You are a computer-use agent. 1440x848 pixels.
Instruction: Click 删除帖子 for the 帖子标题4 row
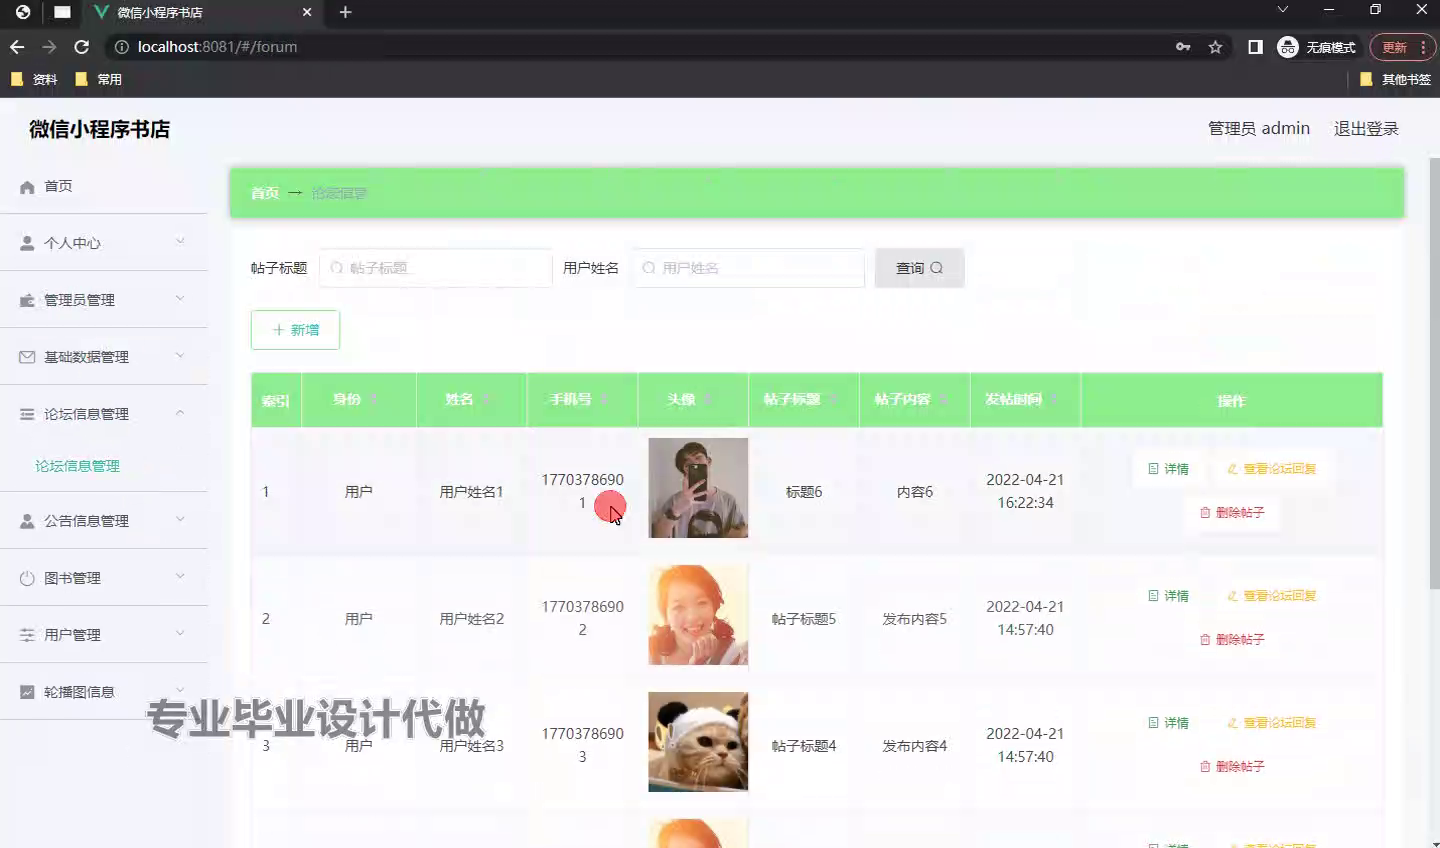click(1232, 767)
